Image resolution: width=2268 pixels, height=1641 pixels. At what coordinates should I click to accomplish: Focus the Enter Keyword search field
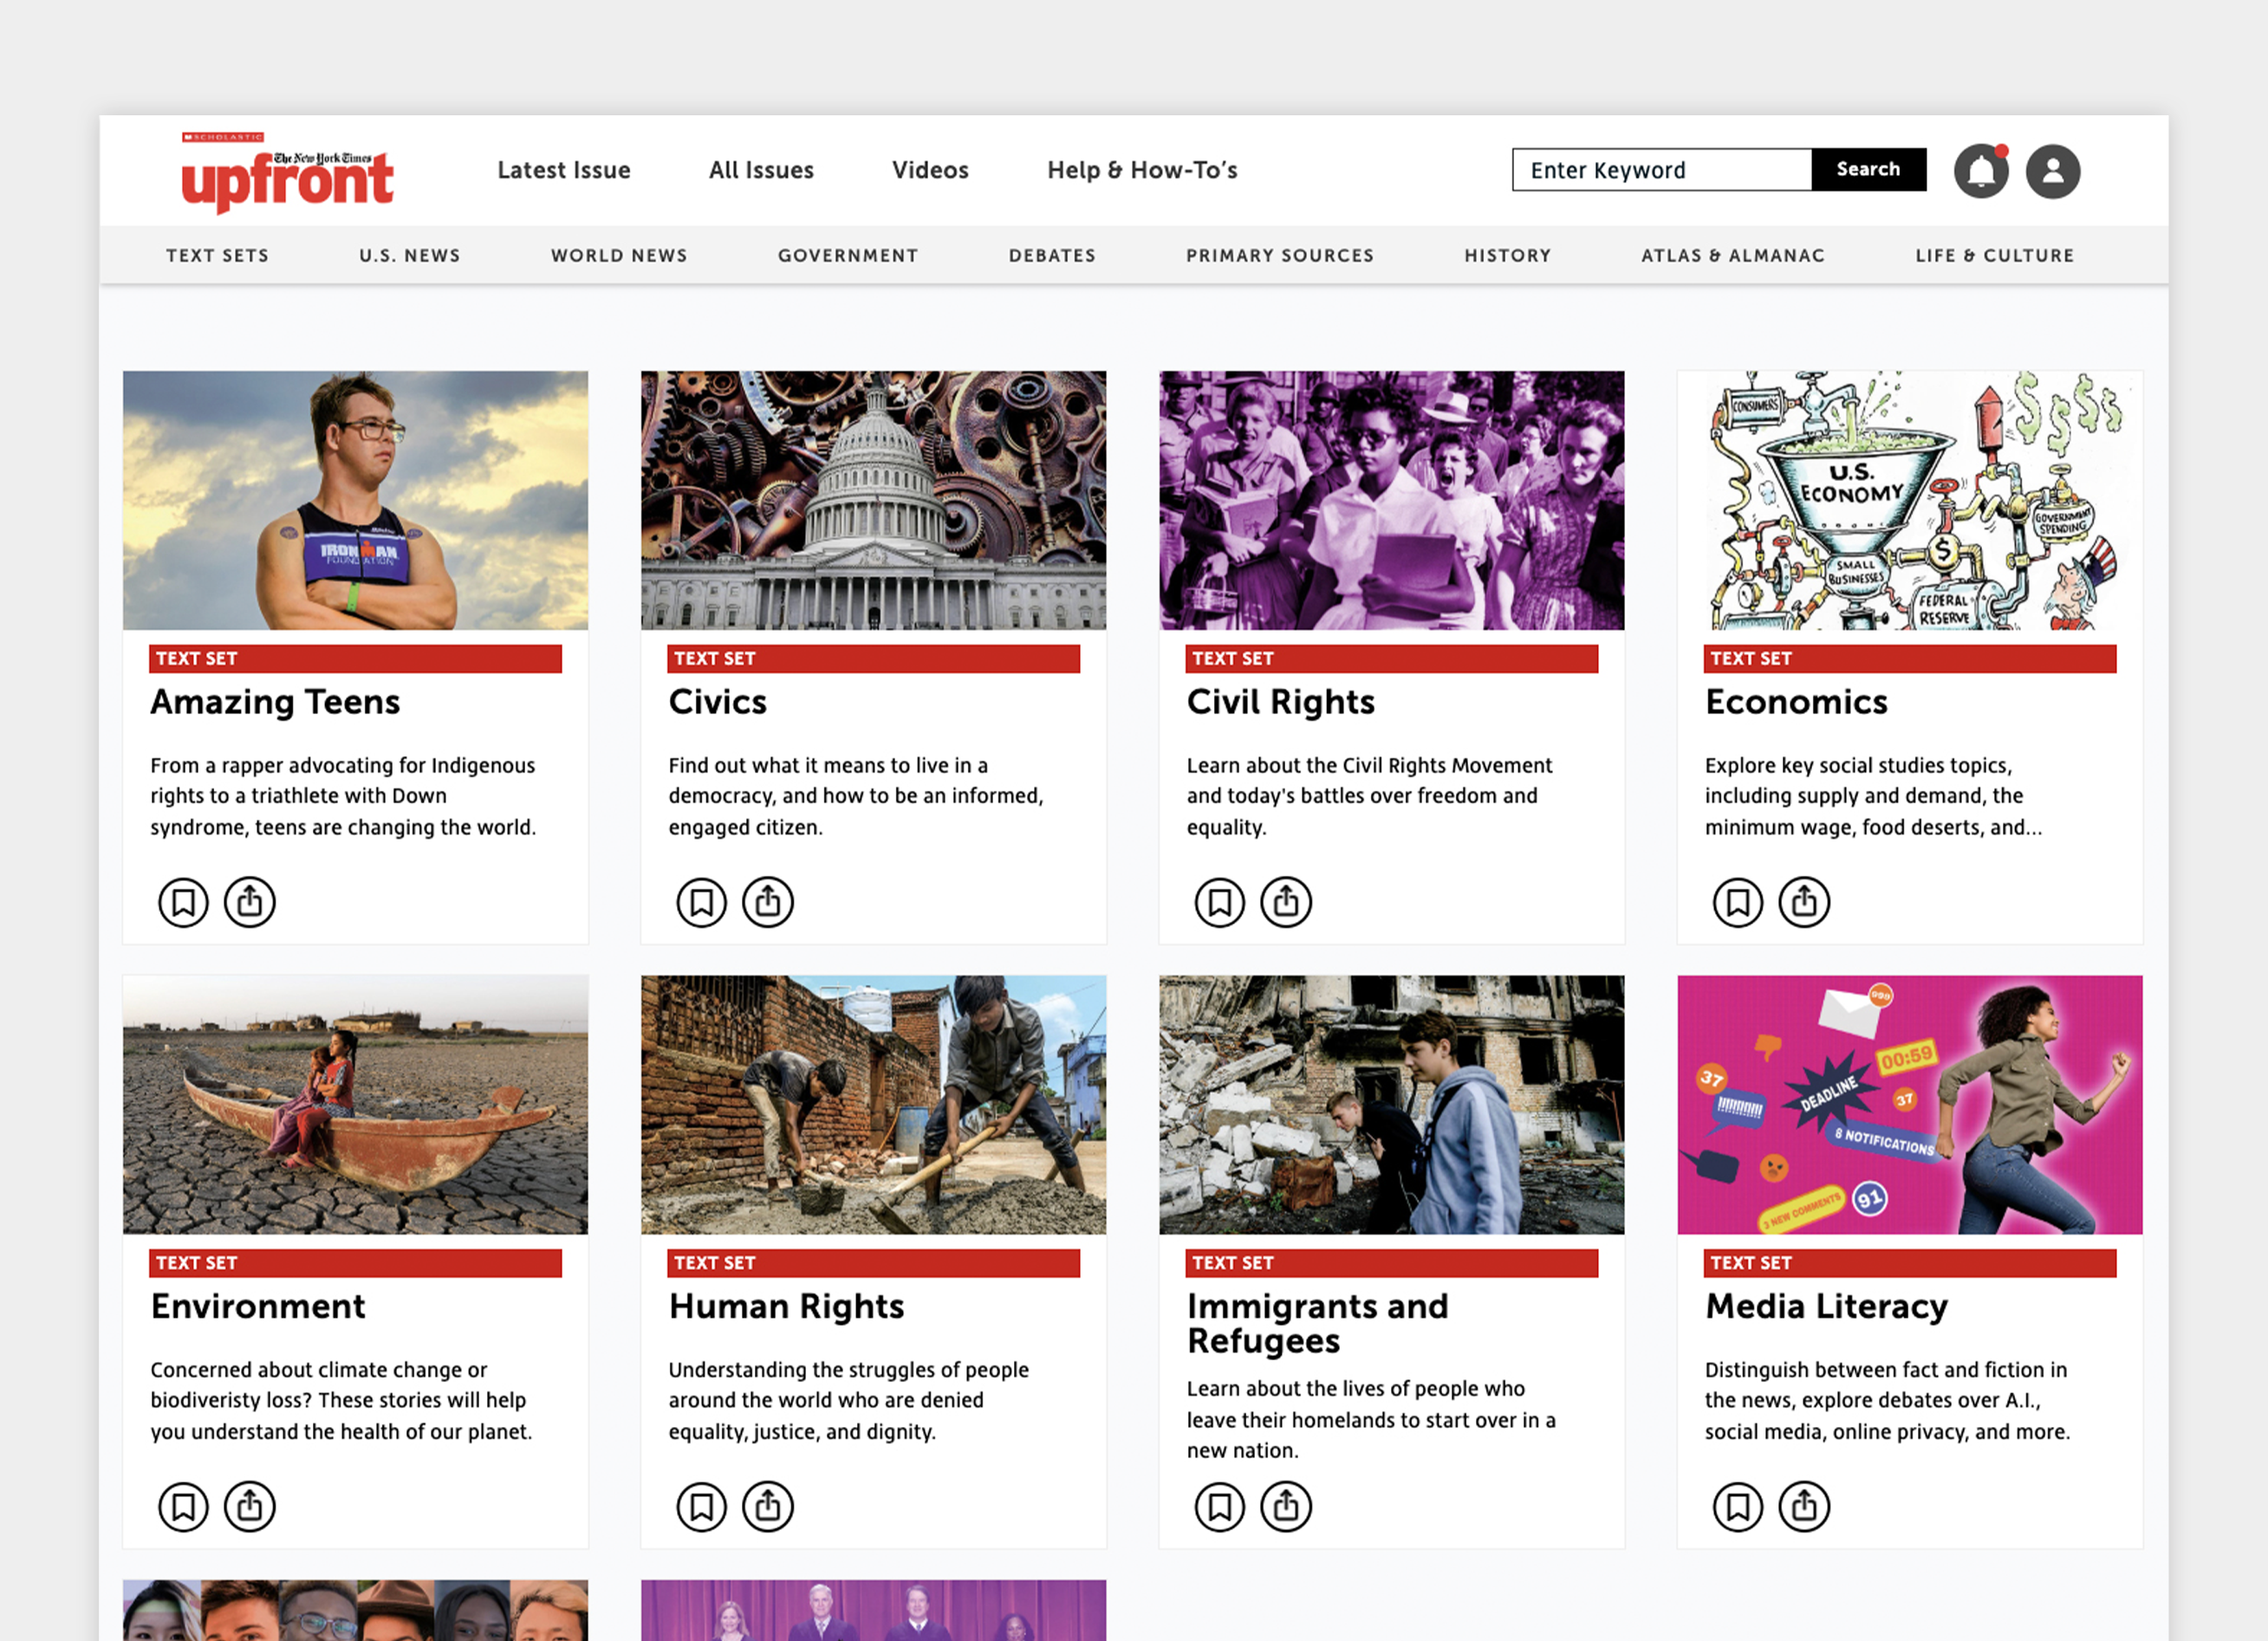[x=1662, y=169]
